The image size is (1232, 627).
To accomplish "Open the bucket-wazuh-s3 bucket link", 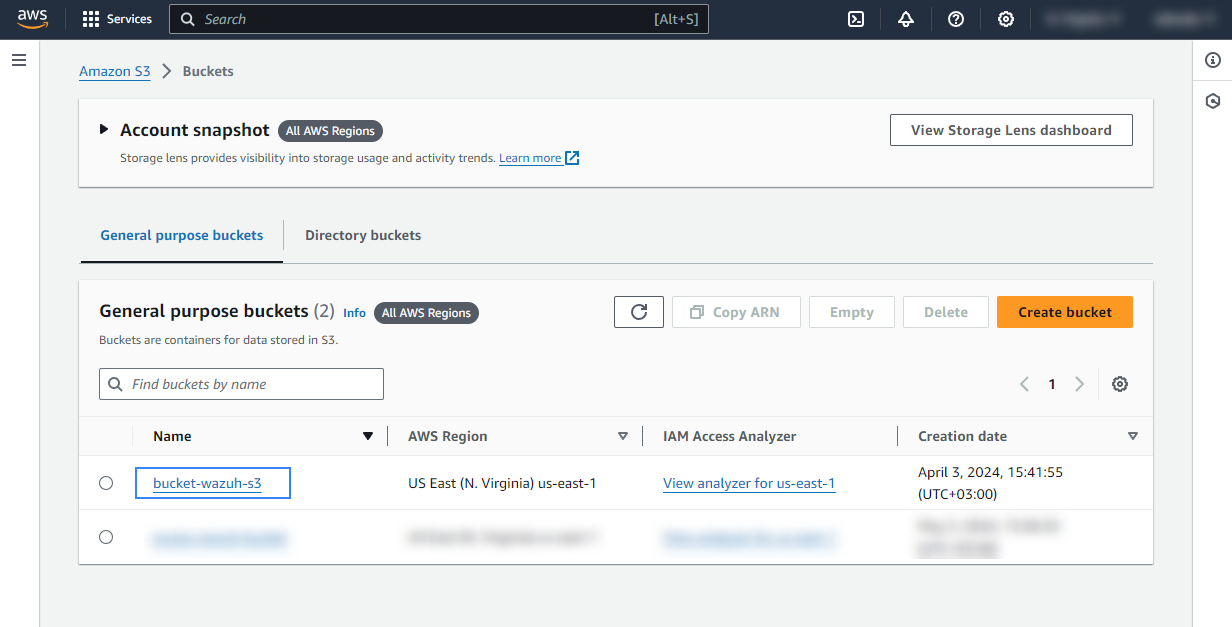I will click(207, 483).
